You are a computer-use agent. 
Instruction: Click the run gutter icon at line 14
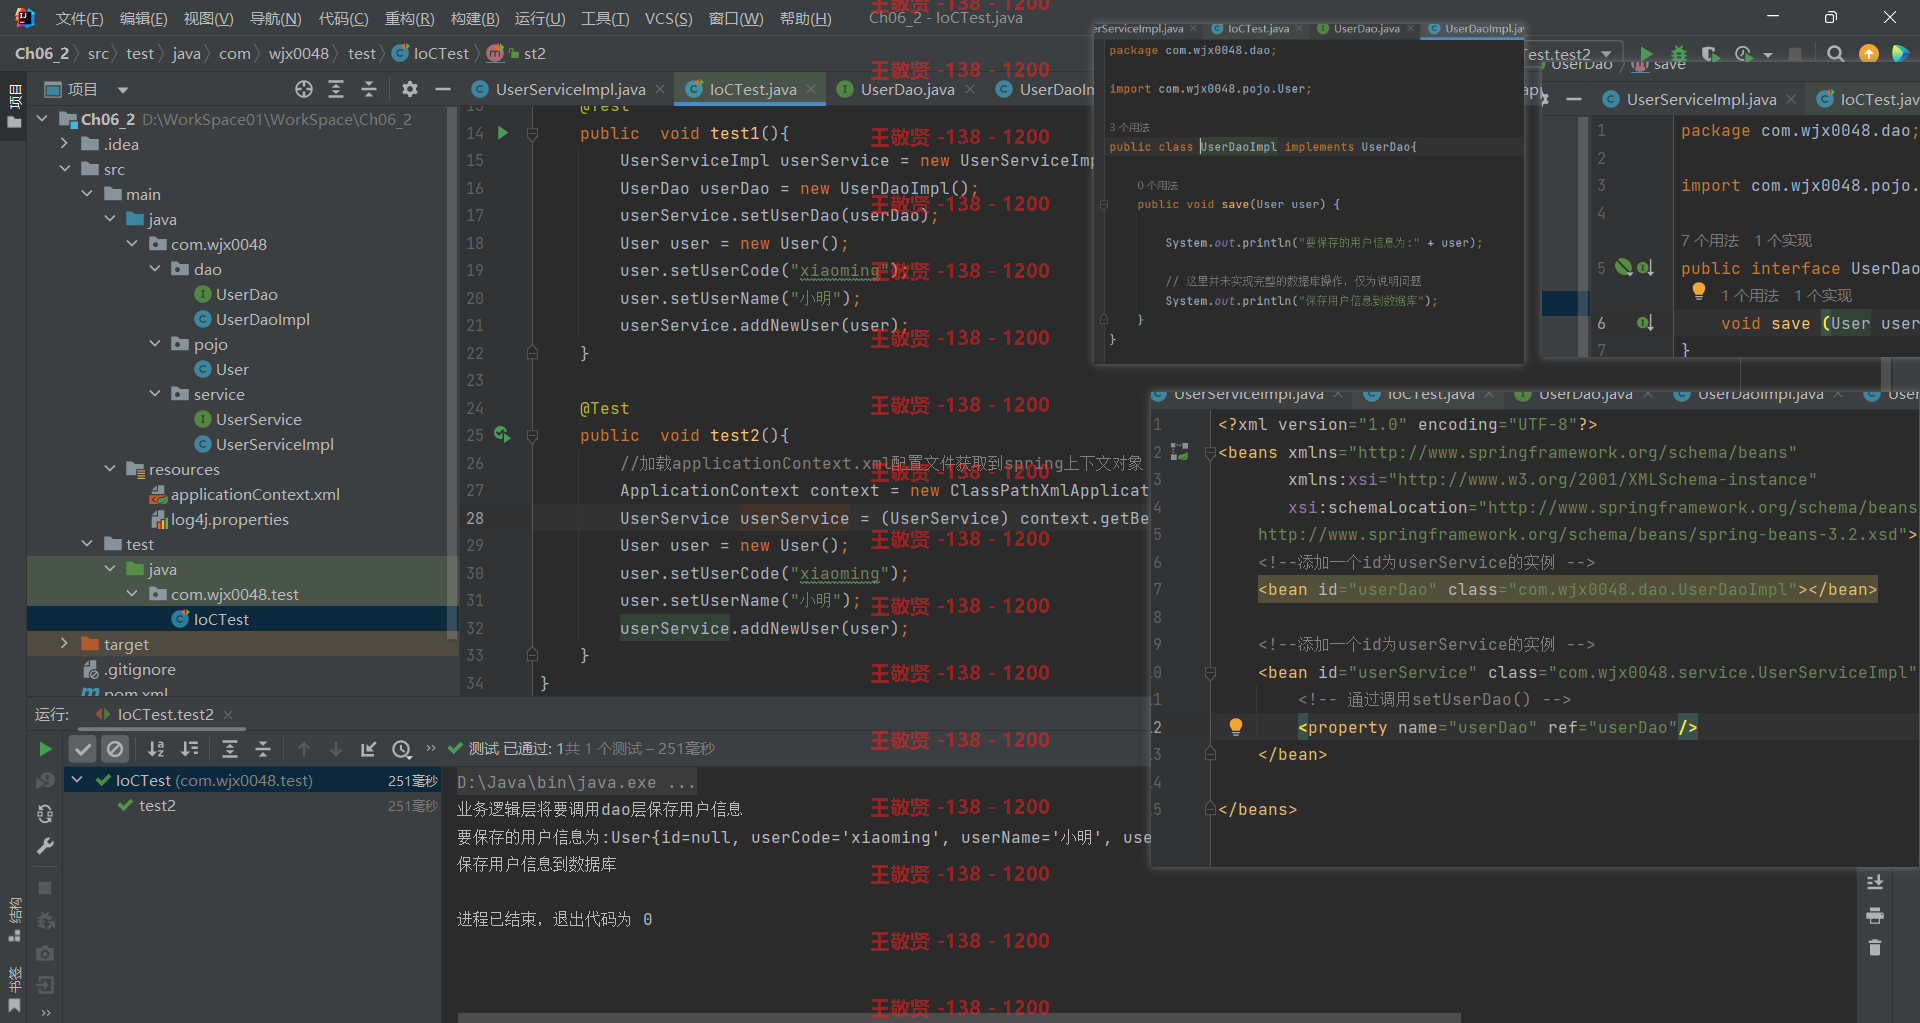[x=503, y=132]
